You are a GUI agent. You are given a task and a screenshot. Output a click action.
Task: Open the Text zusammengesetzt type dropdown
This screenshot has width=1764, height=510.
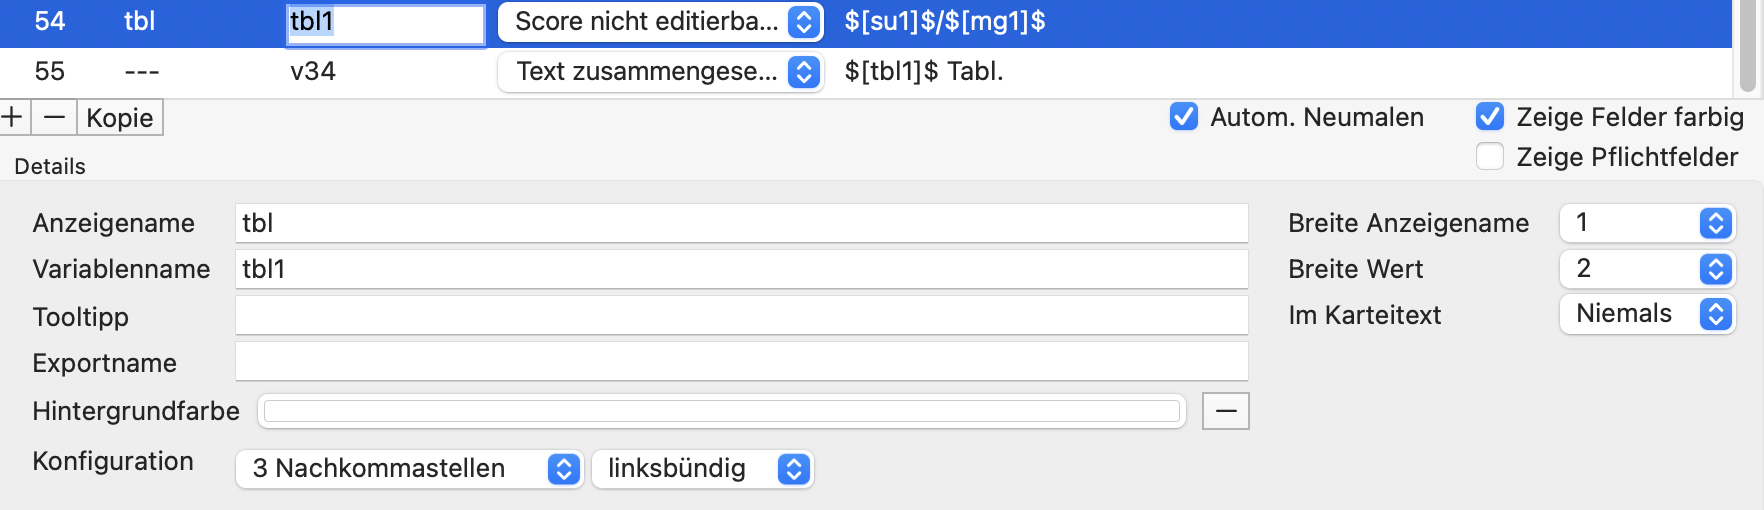point(661,72)
